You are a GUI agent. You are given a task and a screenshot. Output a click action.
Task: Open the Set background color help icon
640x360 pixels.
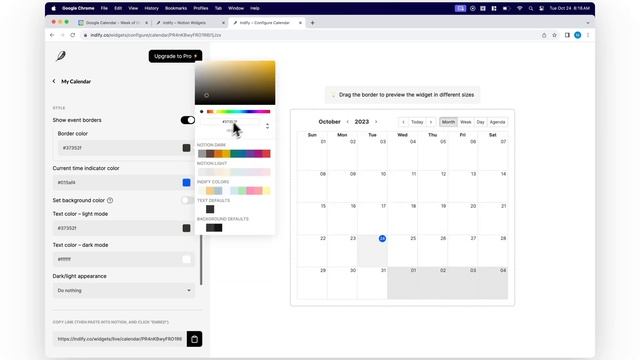pos(110,200)
